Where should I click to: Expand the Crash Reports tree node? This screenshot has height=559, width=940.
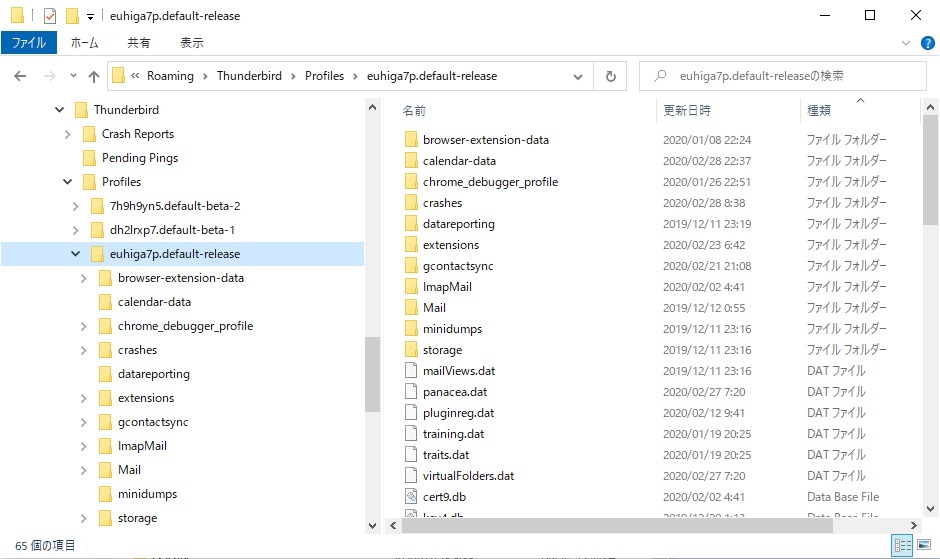coord(67,134)
